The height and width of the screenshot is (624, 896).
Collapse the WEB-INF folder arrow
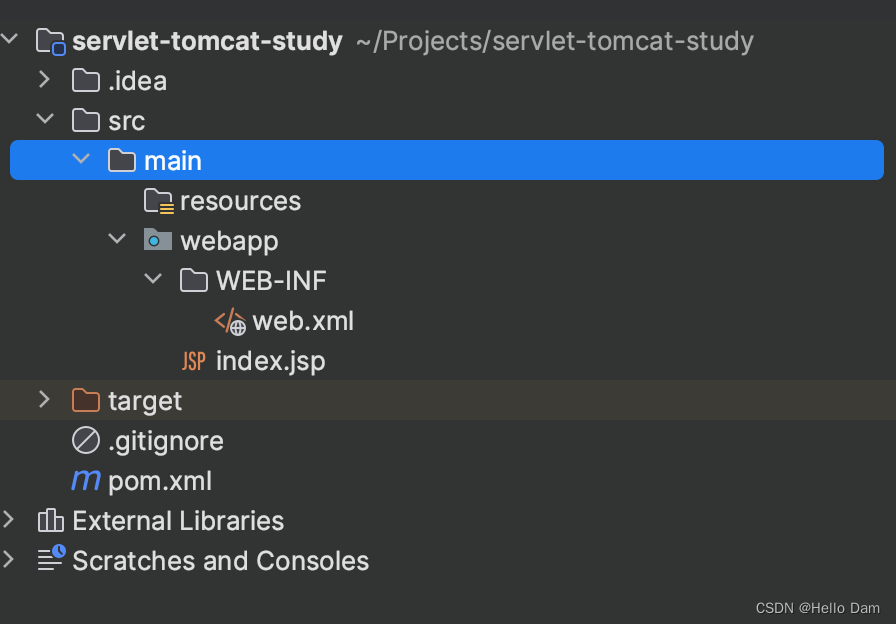click(153, 279)
